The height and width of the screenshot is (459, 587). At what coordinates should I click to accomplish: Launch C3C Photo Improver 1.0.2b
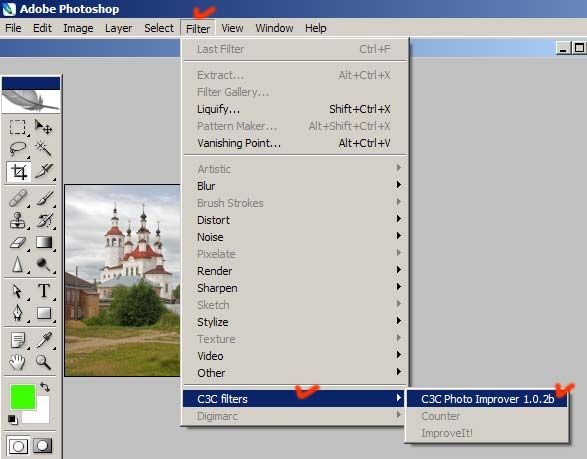pyautogui.click(x=487, y=399)
